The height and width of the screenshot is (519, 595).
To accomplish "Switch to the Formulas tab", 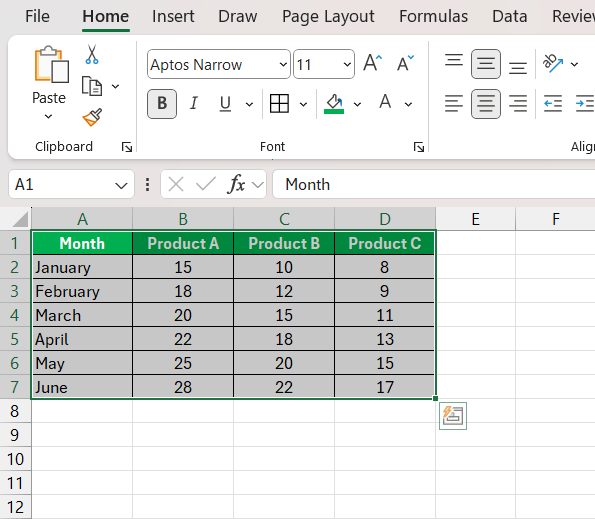I will (x=433, y=16).
